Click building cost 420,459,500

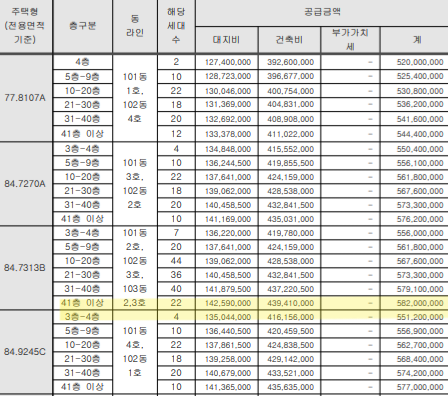(x=291, y=331)
